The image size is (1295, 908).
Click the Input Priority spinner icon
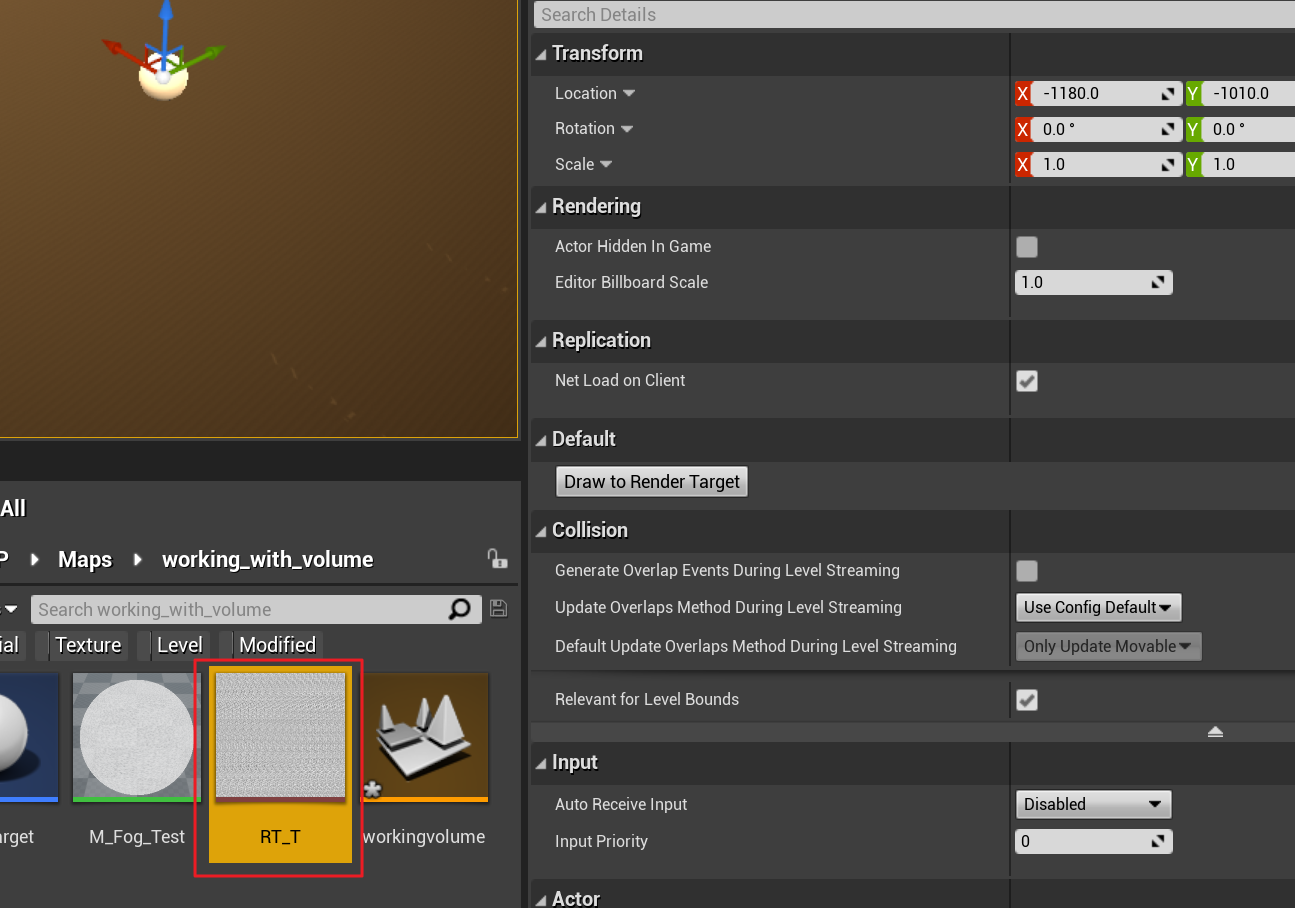click(x=1158, y=841)
